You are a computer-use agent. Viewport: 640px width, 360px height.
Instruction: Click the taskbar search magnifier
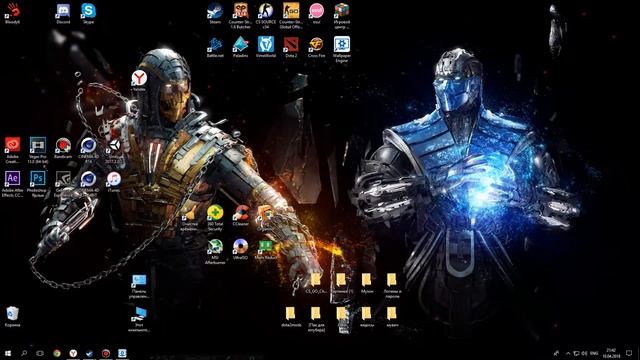point(24,353)
